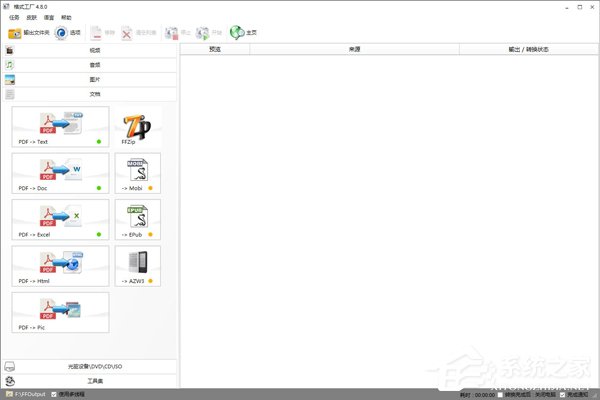
Task: Expand the 工具集 (Toolset) category
Action: [x=90, y=381]
